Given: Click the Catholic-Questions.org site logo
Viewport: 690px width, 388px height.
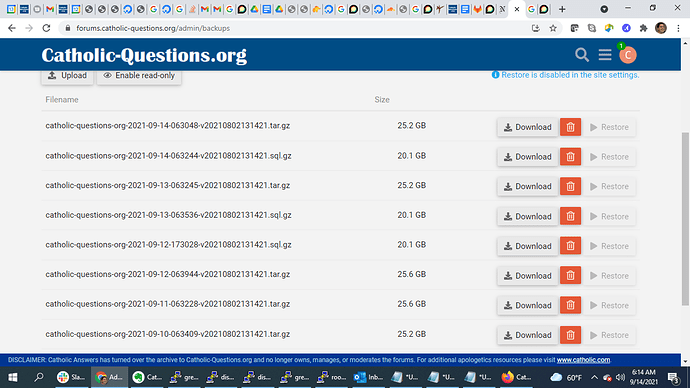Looking at the screenshot, I should tap(144, 55).
